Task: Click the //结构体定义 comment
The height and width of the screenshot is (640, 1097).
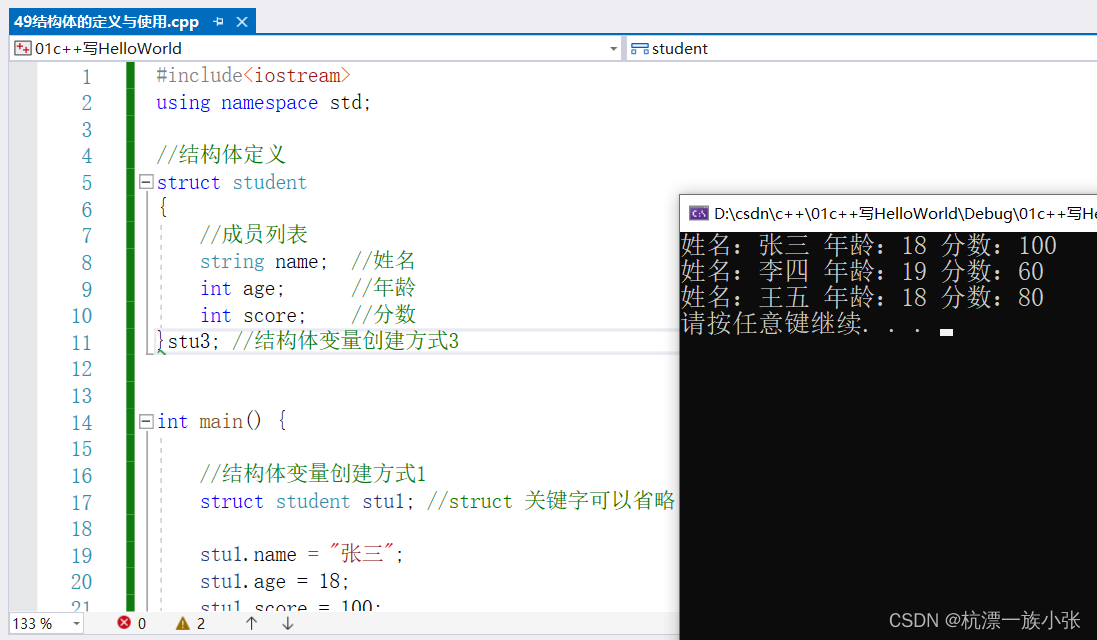Action: point(221,155)
